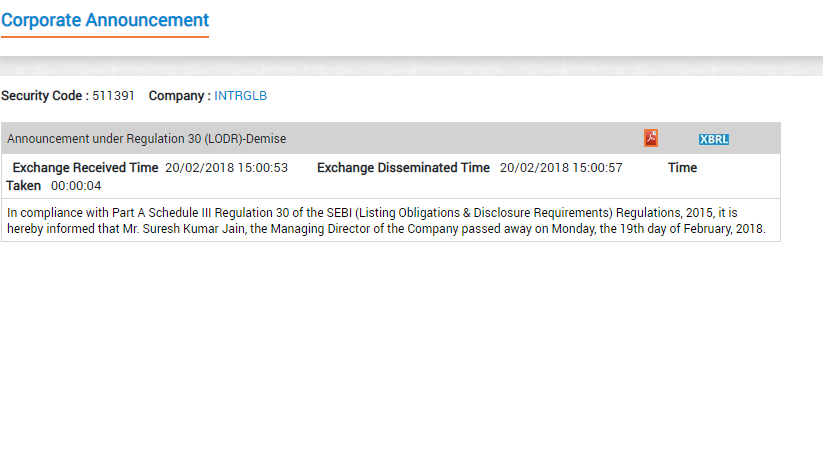823x460 pixels.
Task: Open the PDF attachment icon
Action: point(651,138)
